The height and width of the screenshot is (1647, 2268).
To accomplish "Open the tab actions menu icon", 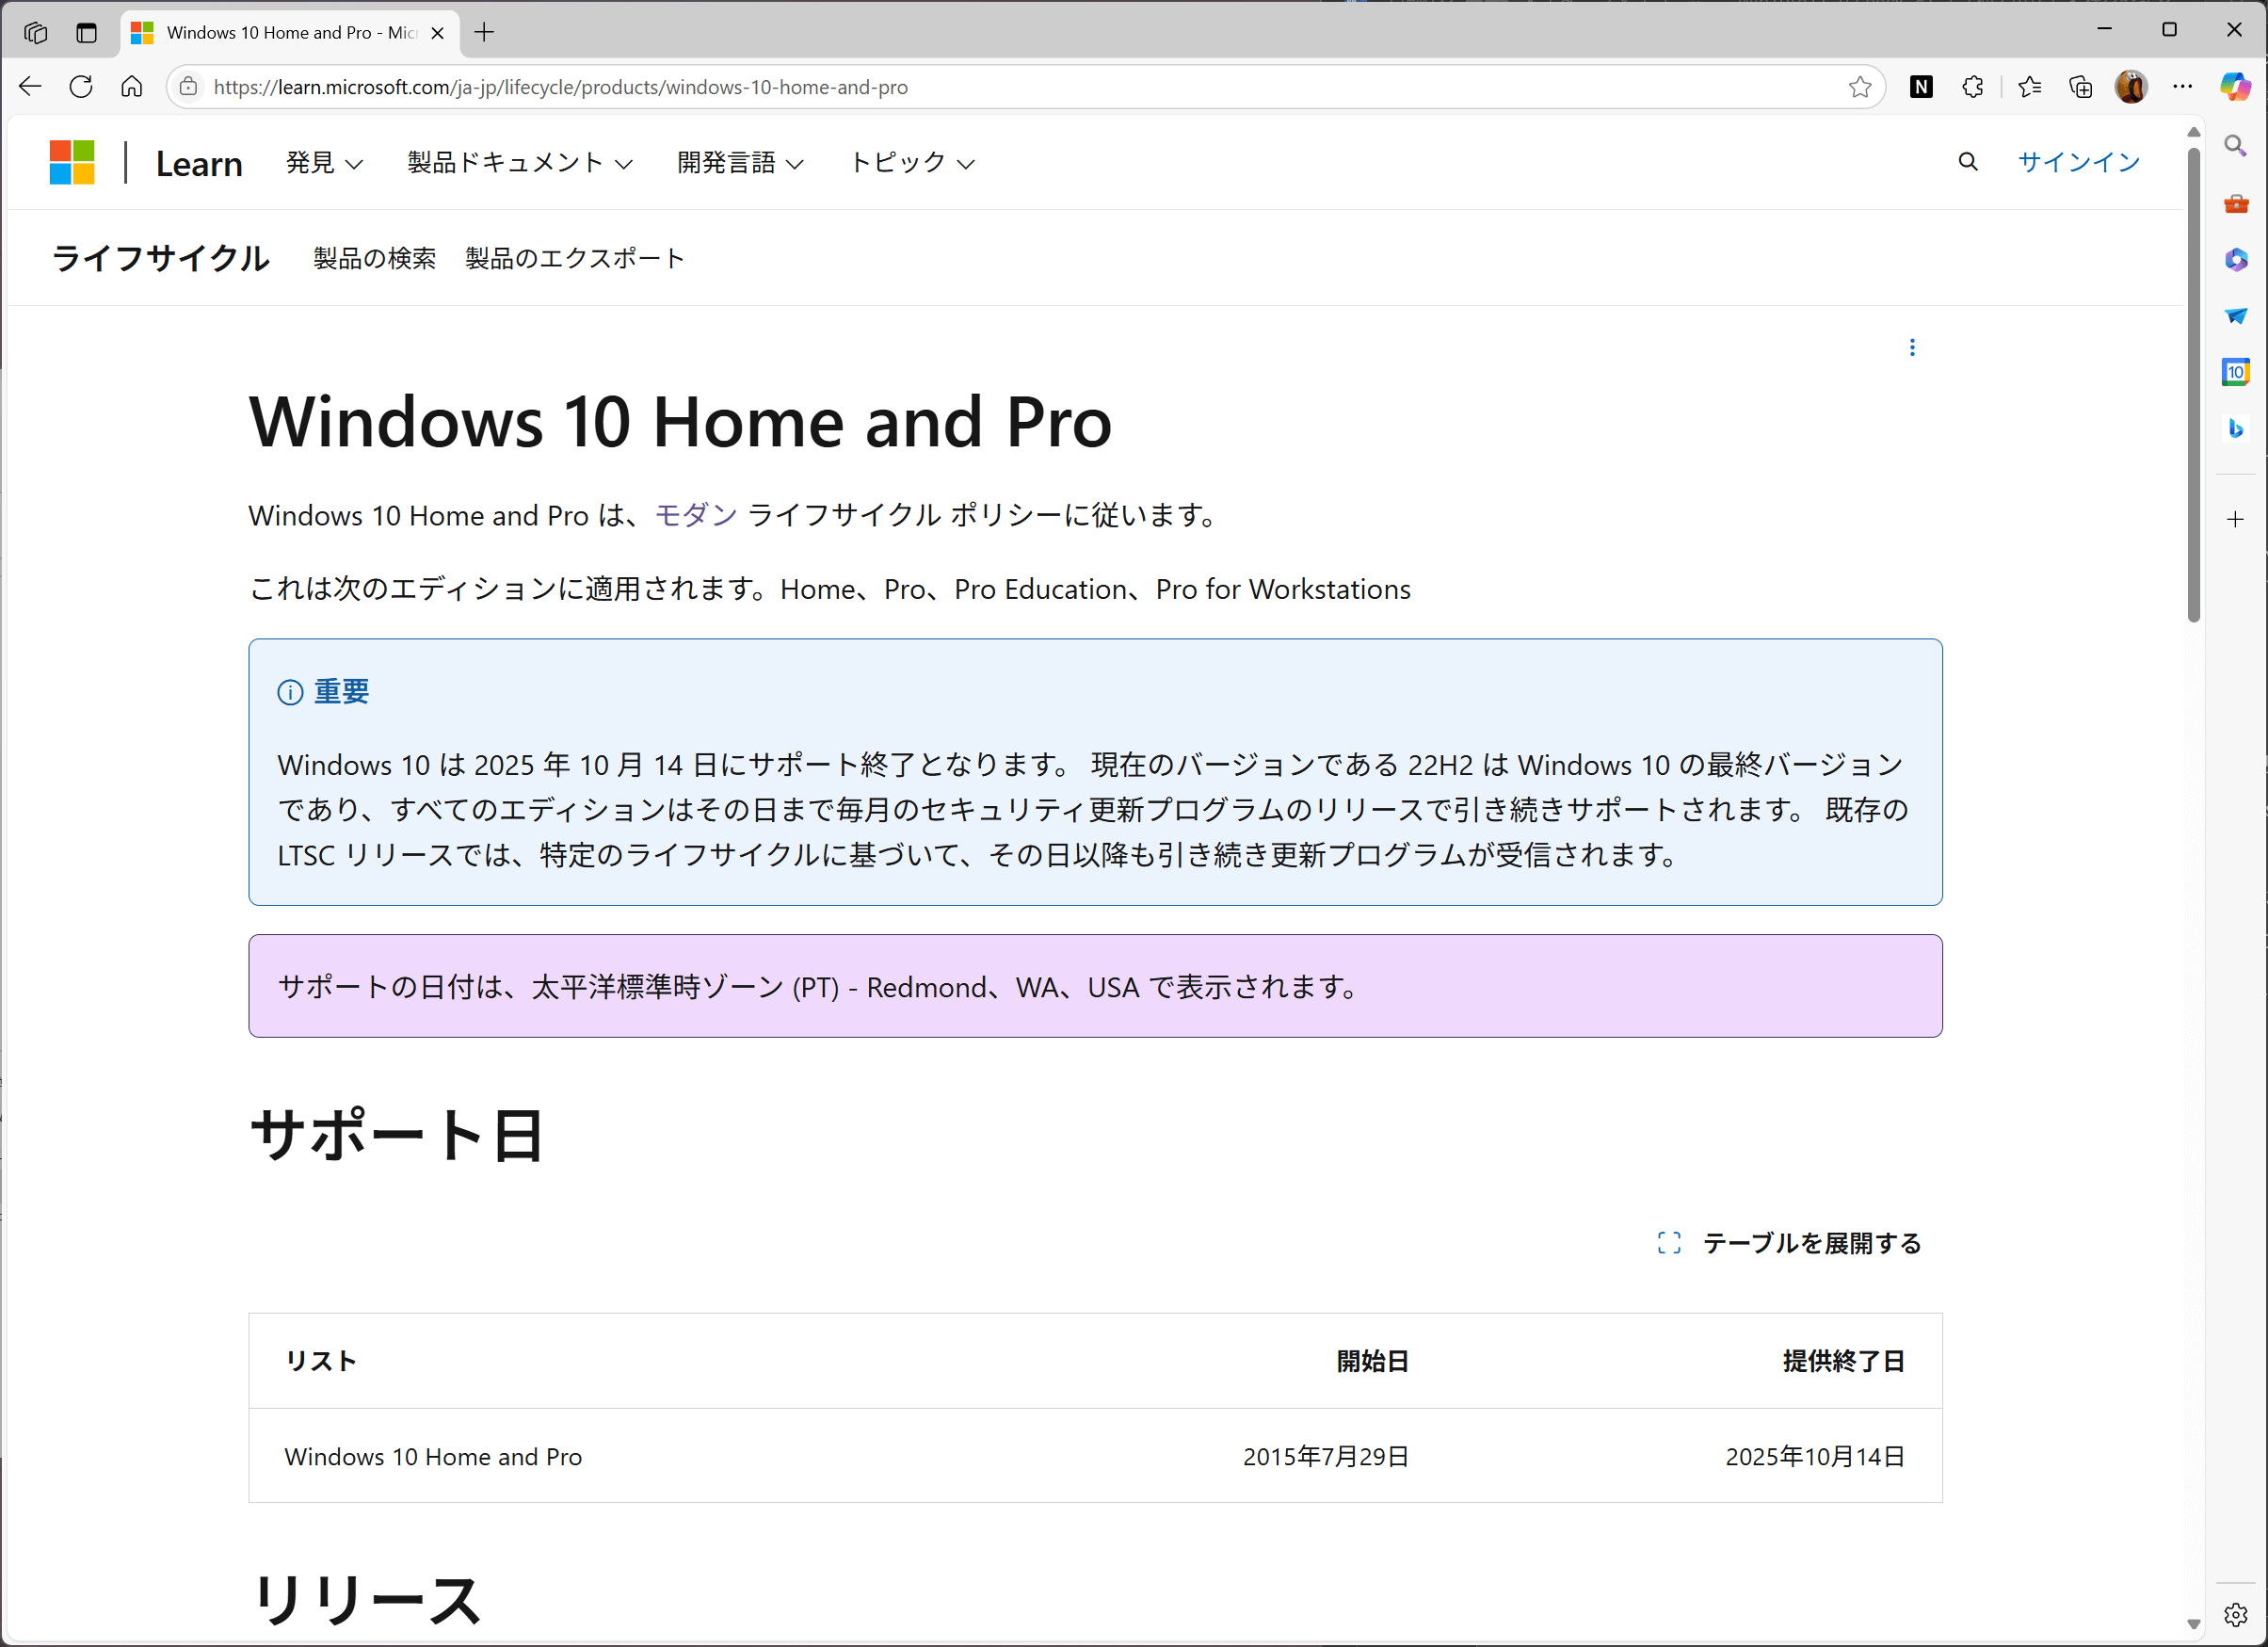I will coord(87,32).
